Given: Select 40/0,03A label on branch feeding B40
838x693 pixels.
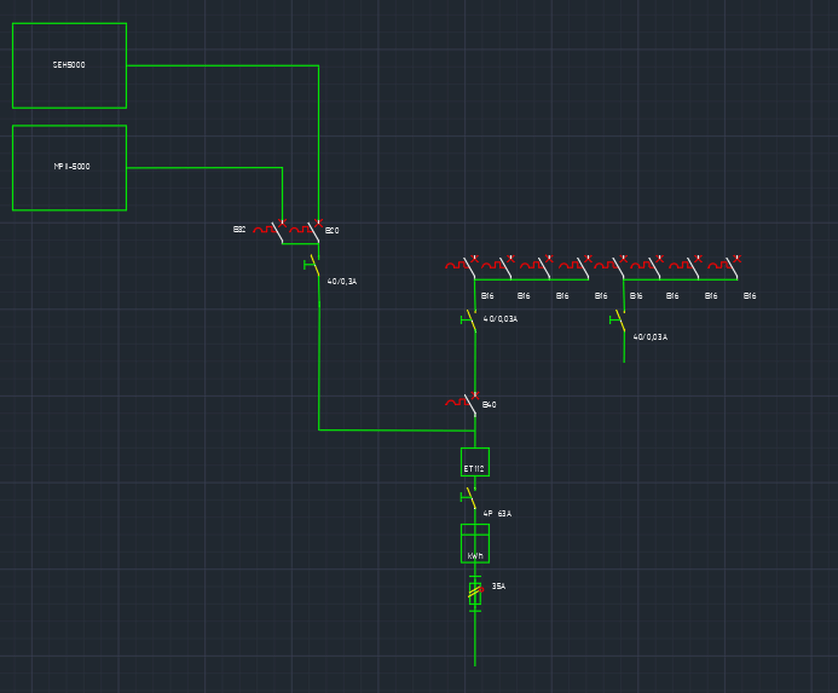Looking at the screenshot, I should (500, 319).
